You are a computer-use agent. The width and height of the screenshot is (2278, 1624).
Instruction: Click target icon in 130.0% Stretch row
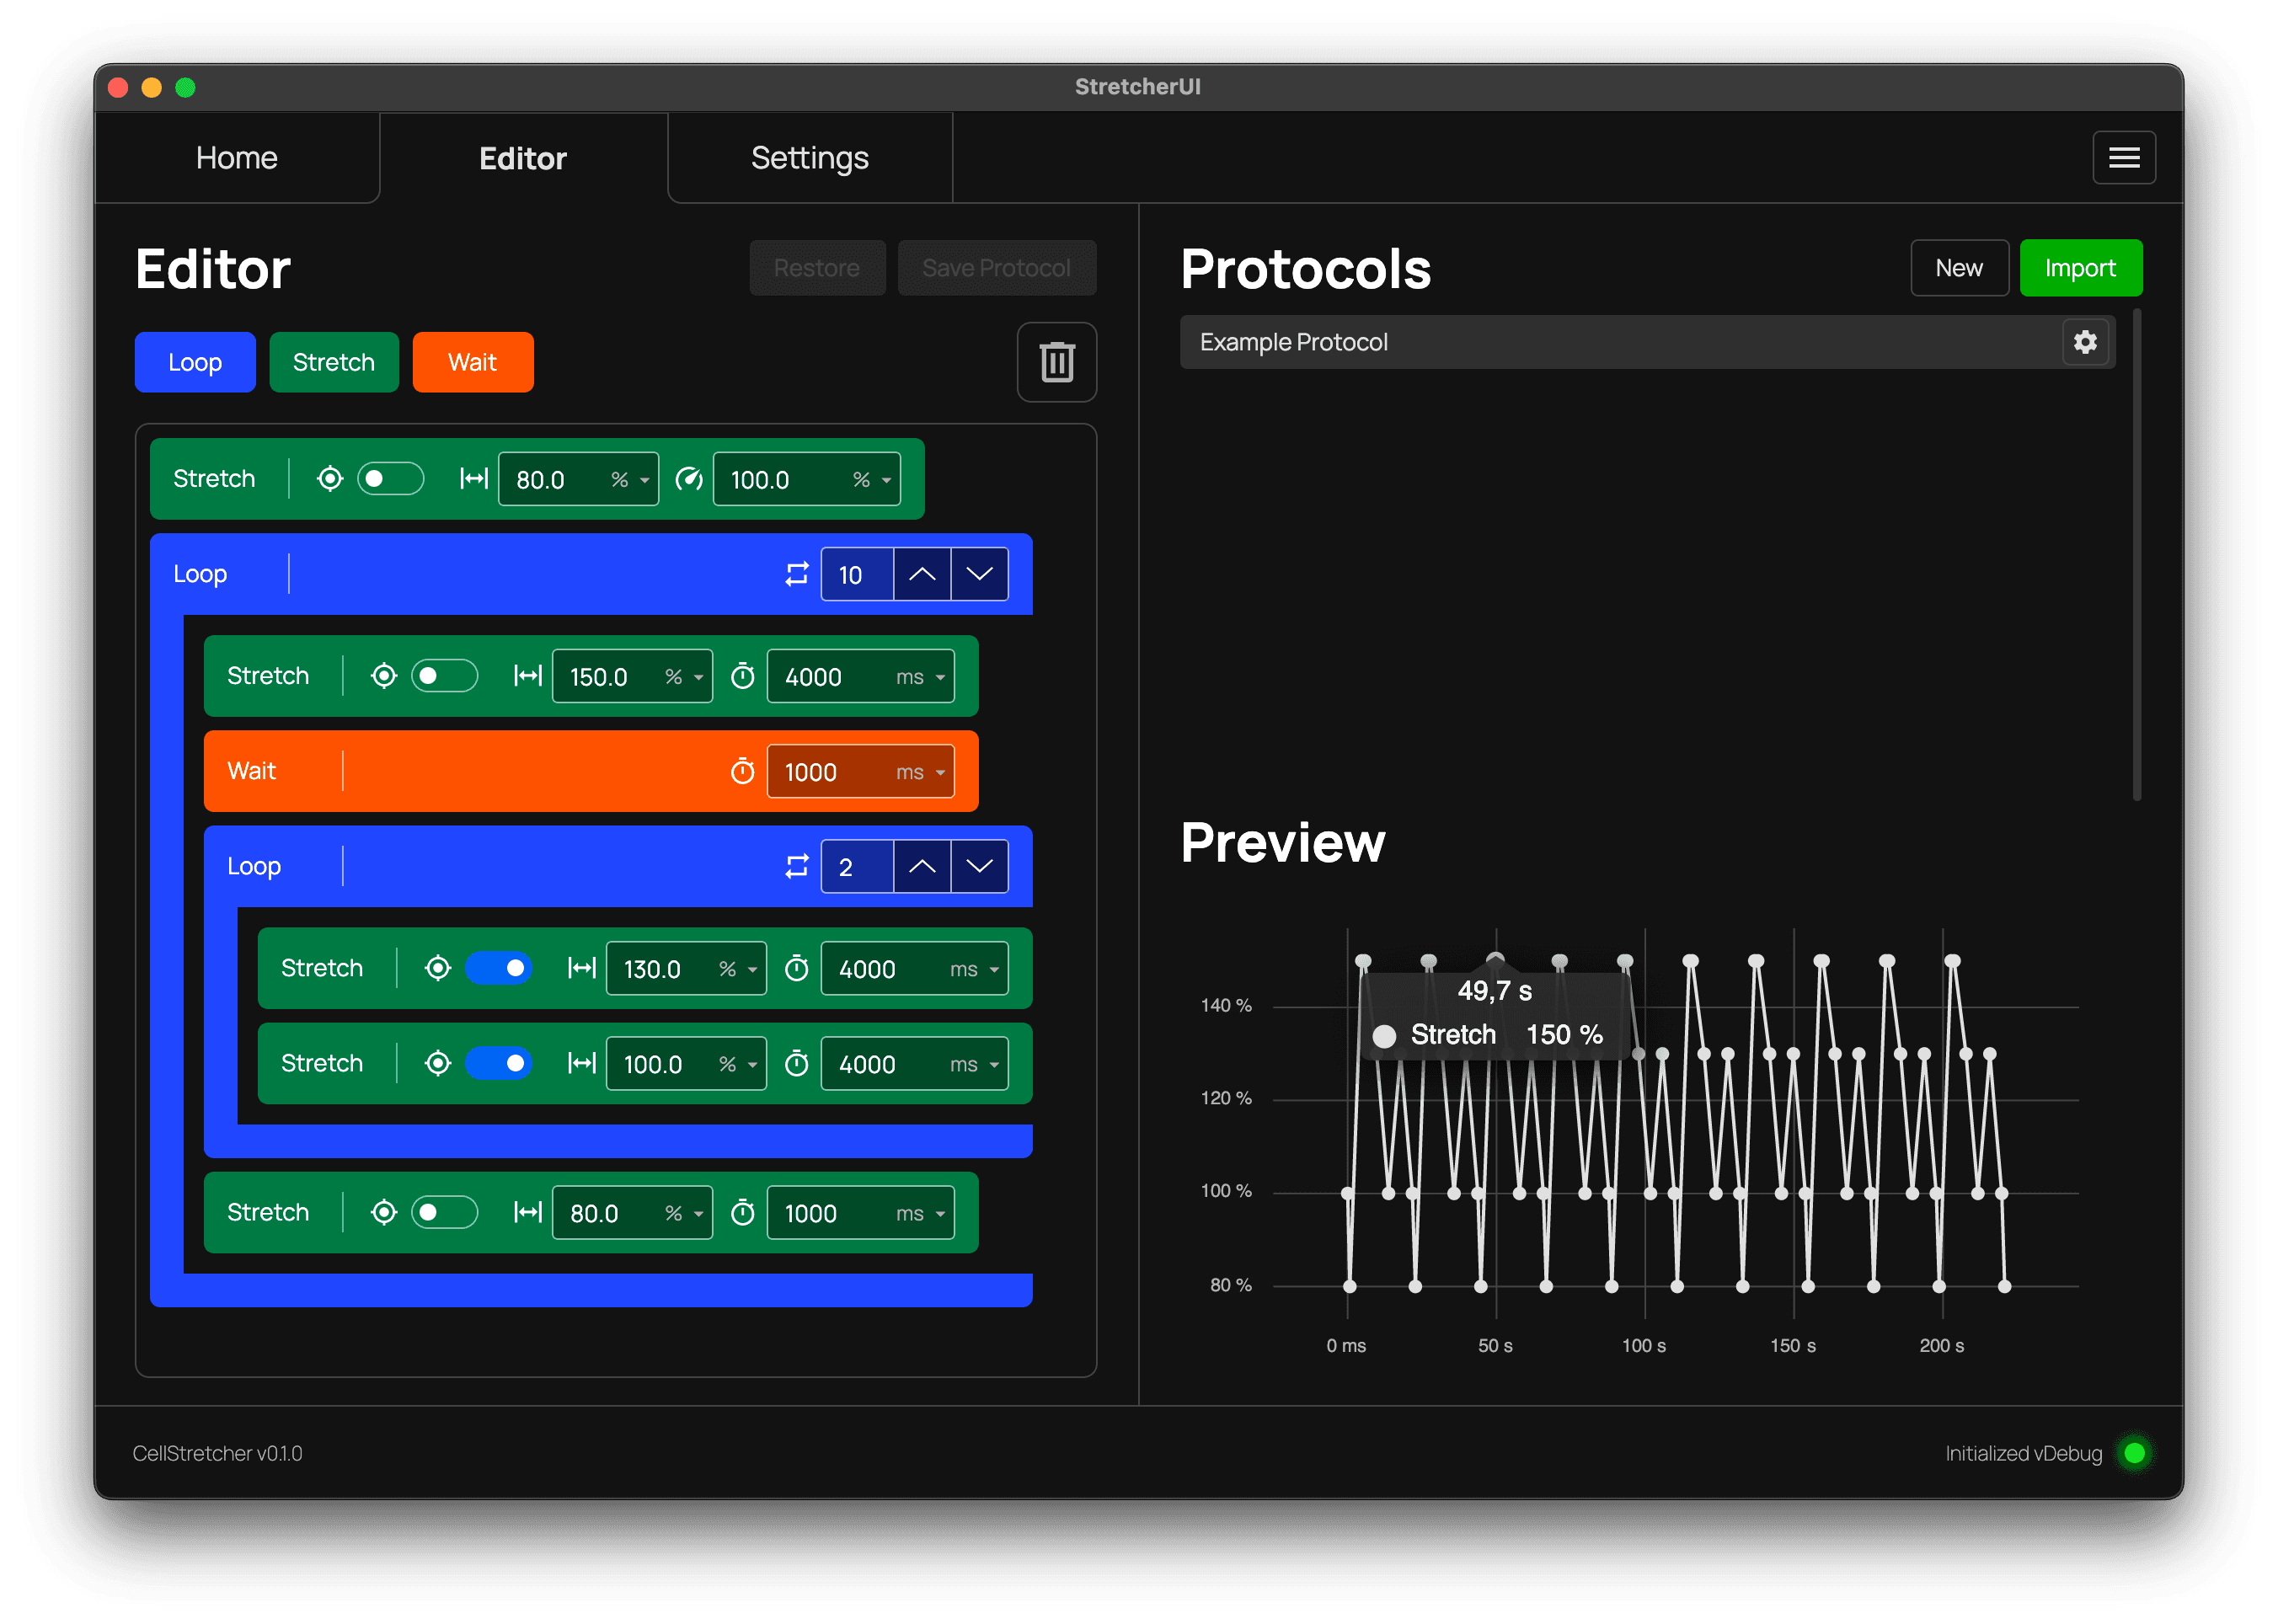(438, 968)
